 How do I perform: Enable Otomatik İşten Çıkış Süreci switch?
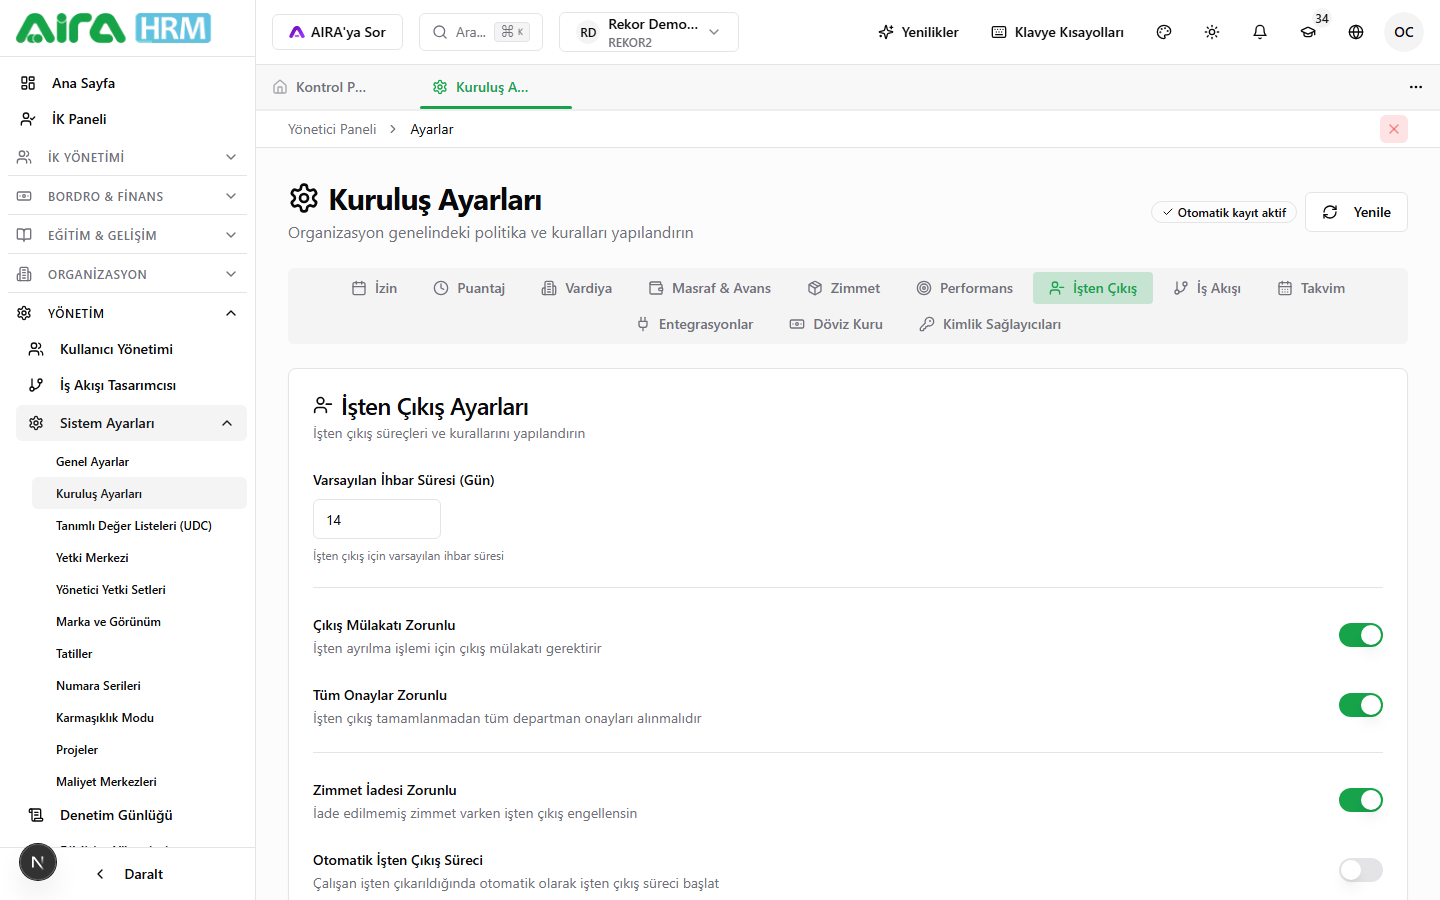click(x=1361, y=870)
